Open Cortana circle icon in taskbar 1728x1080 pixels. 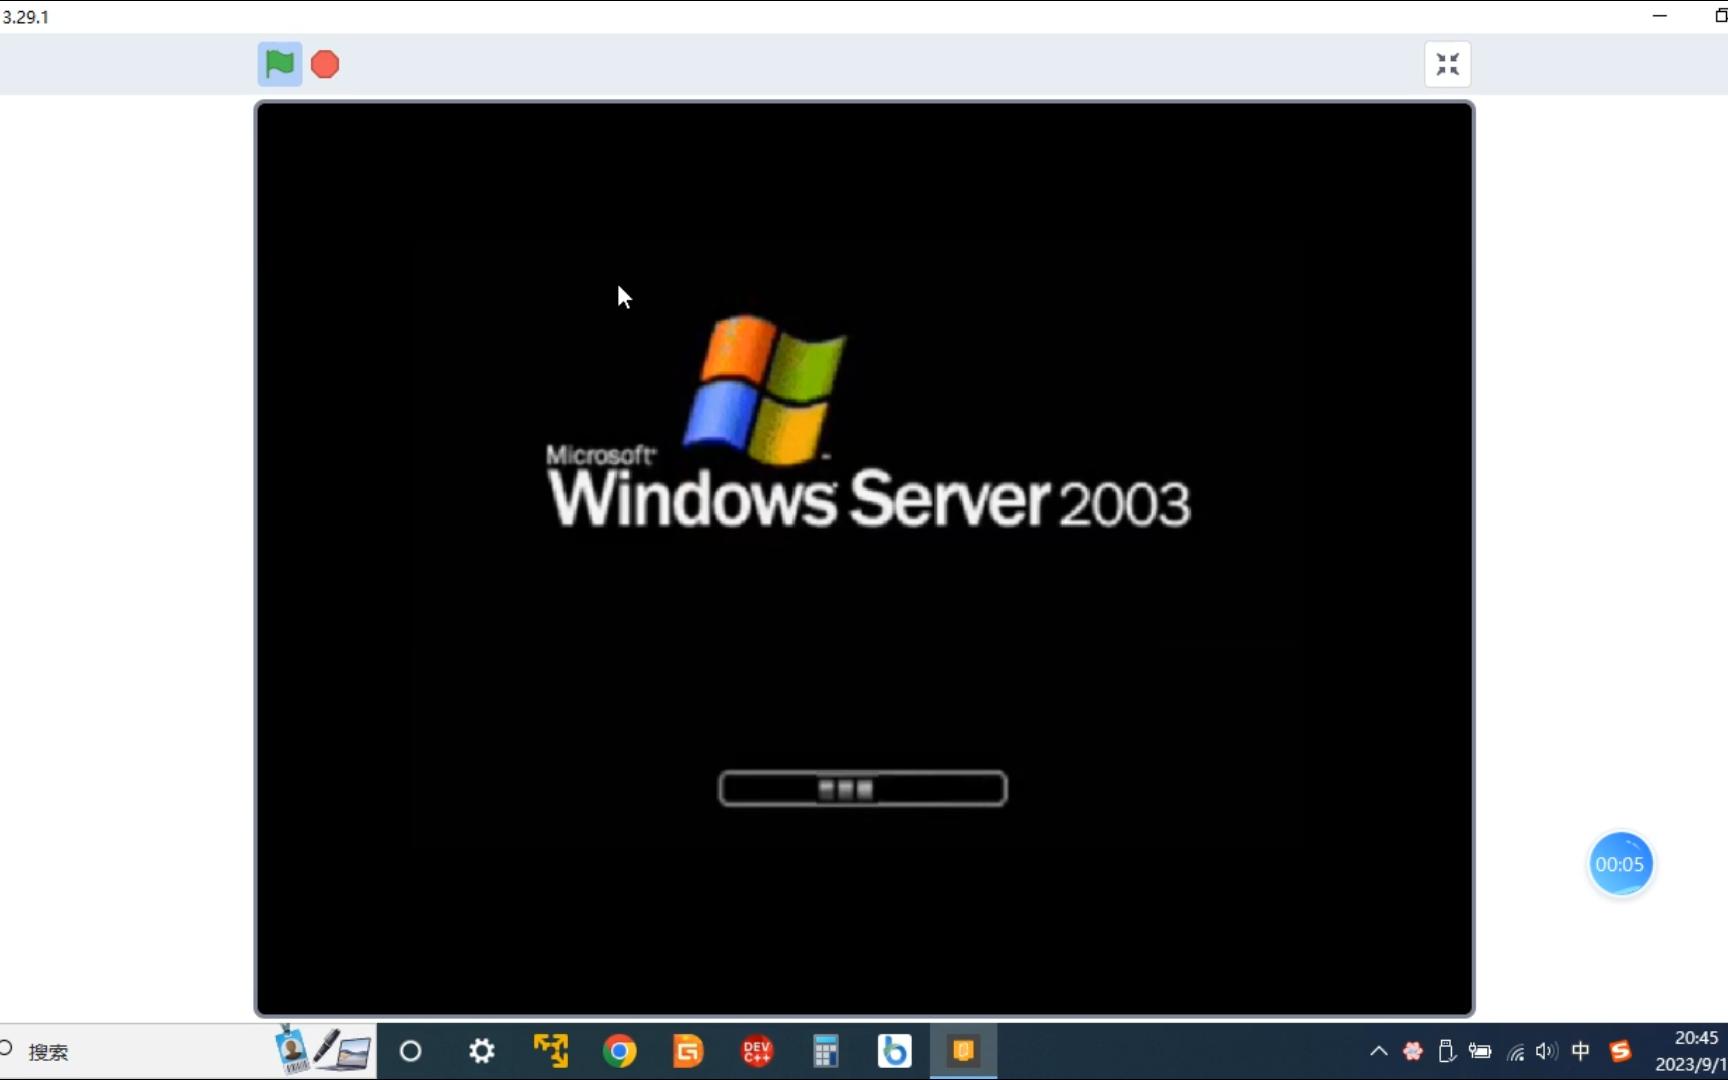tap(410, 1051)
